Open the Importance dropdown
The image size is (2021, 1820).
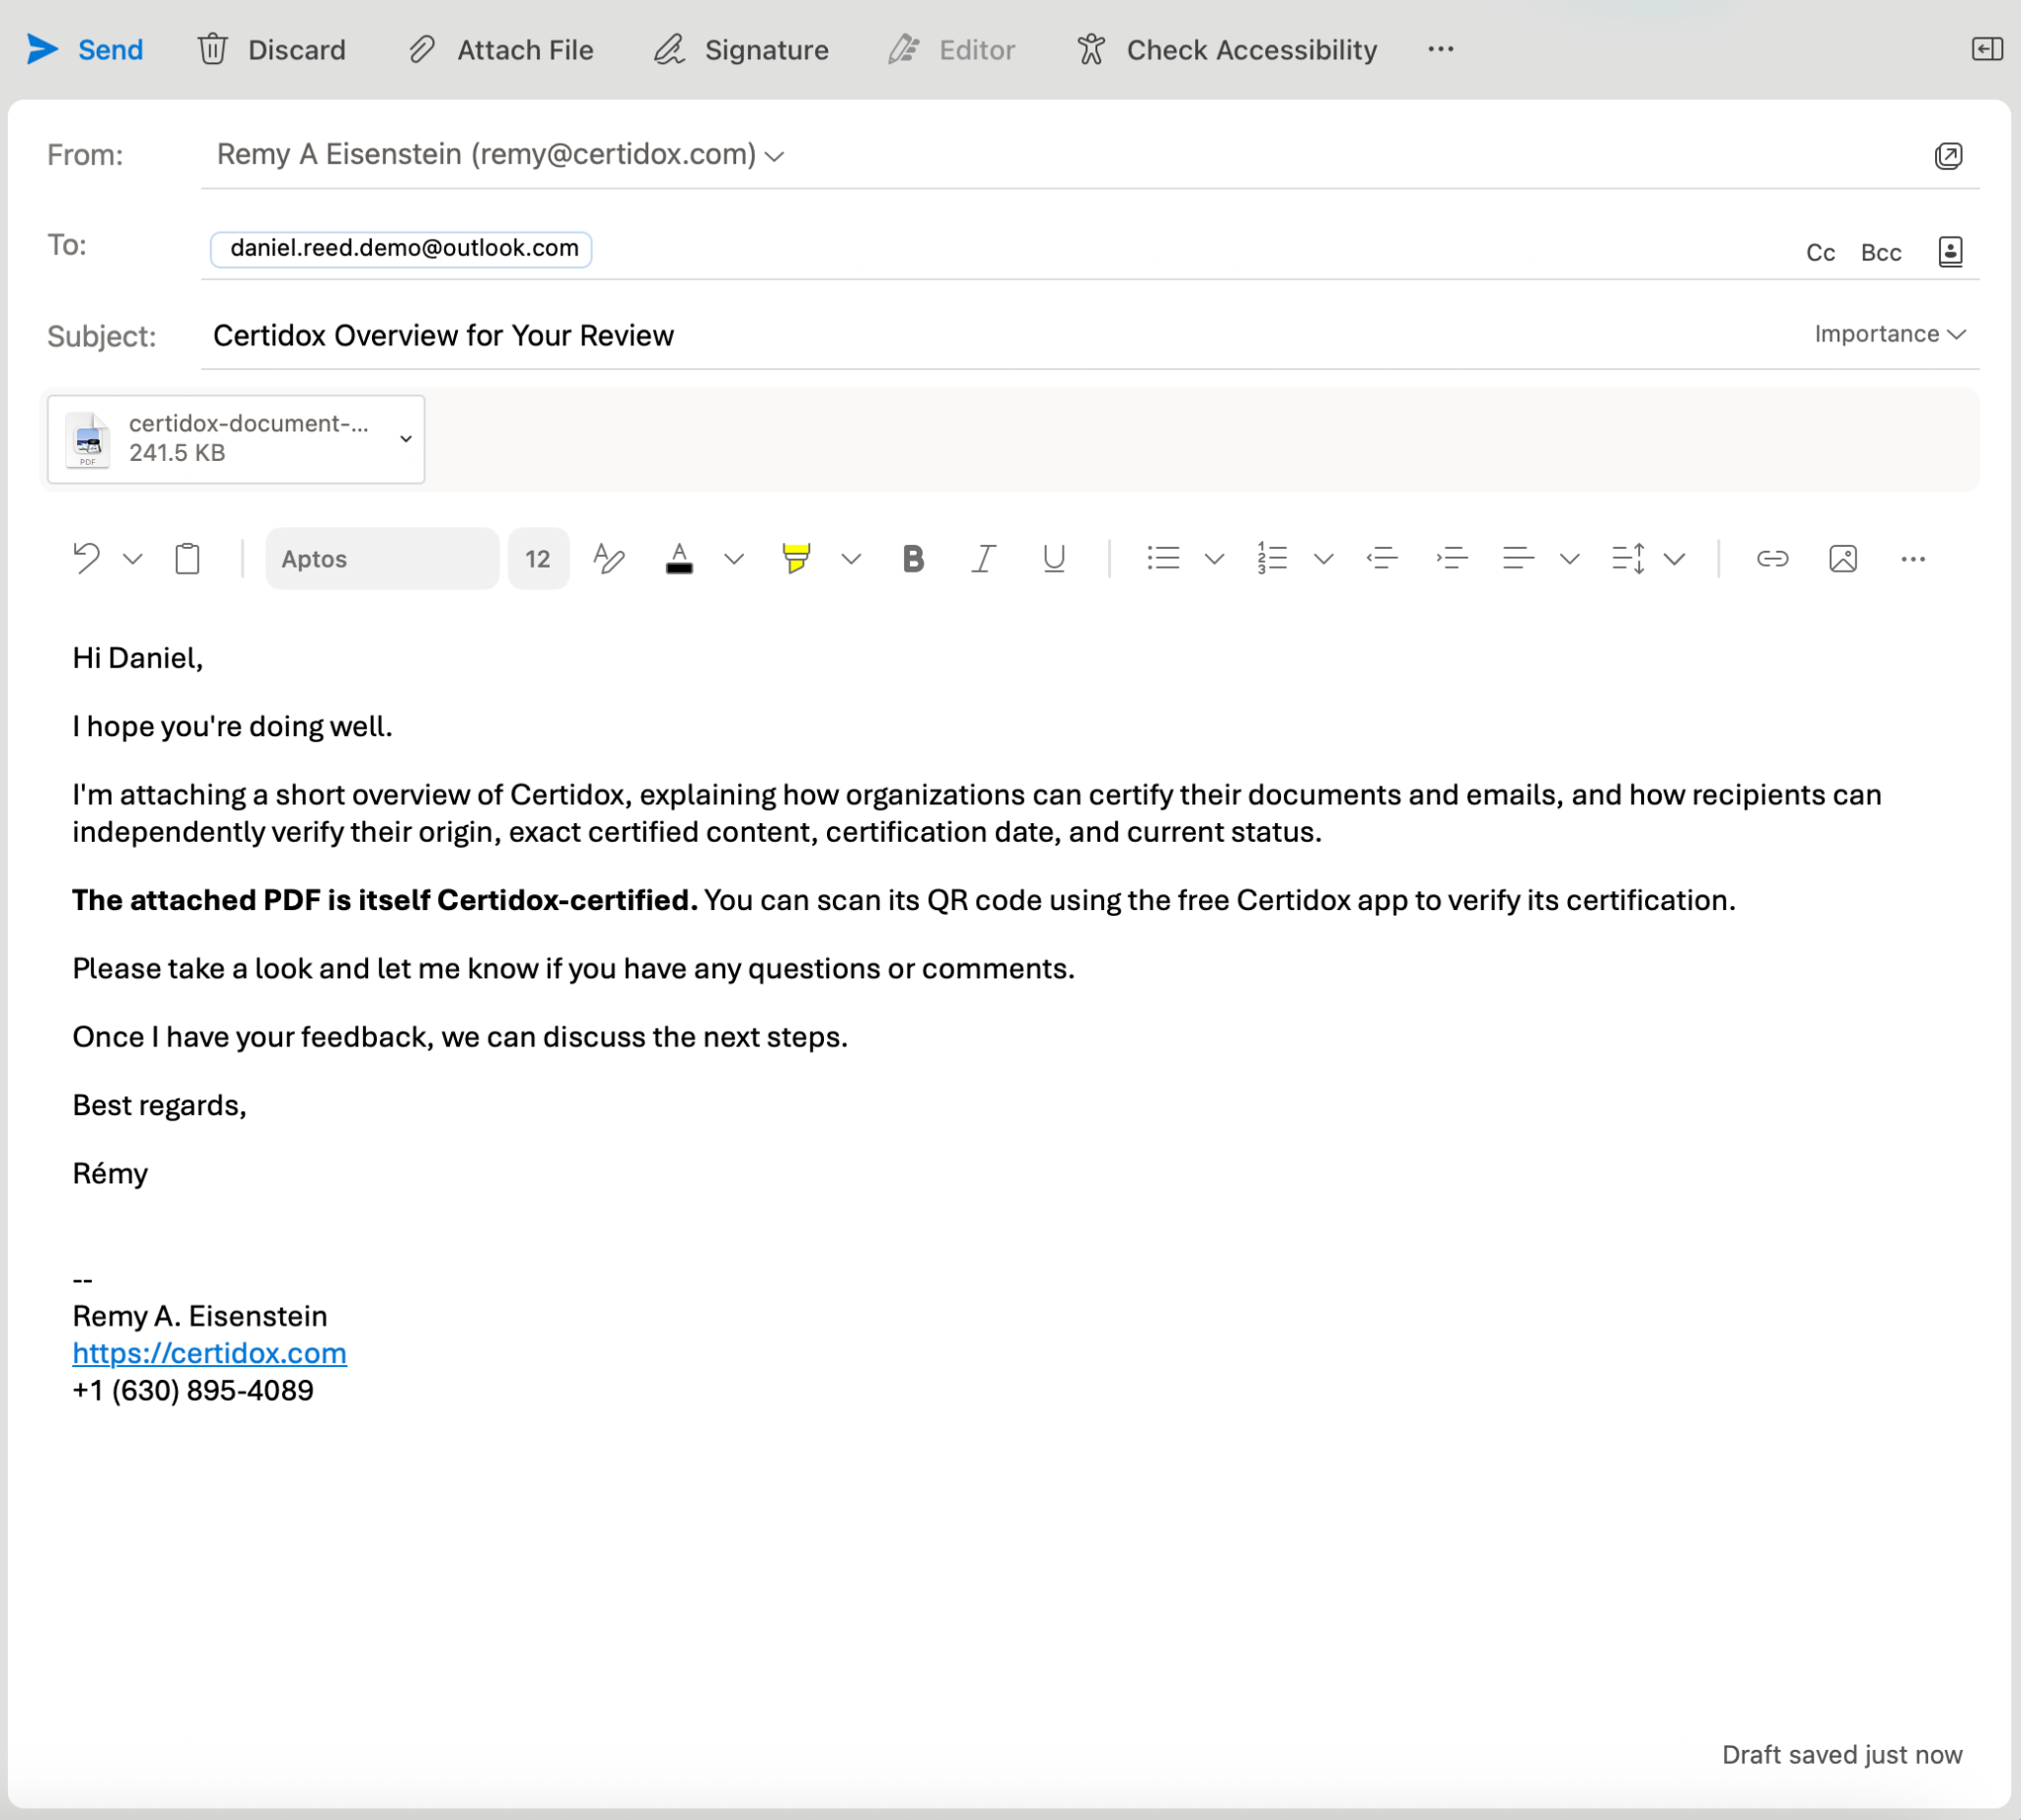pos(1890,334)
